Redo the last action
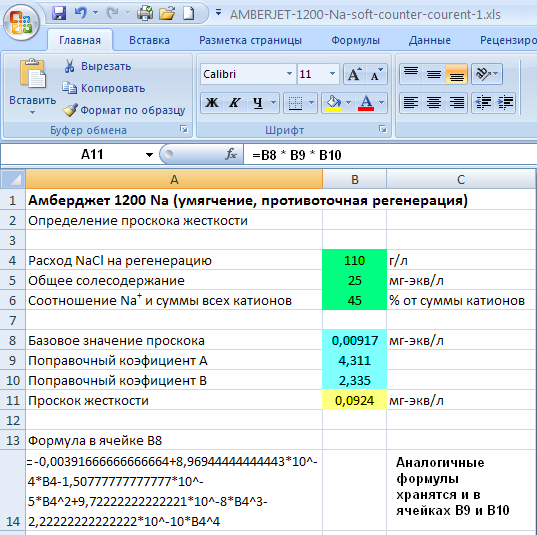Viewport: 537px width, 535px height. 112,14
